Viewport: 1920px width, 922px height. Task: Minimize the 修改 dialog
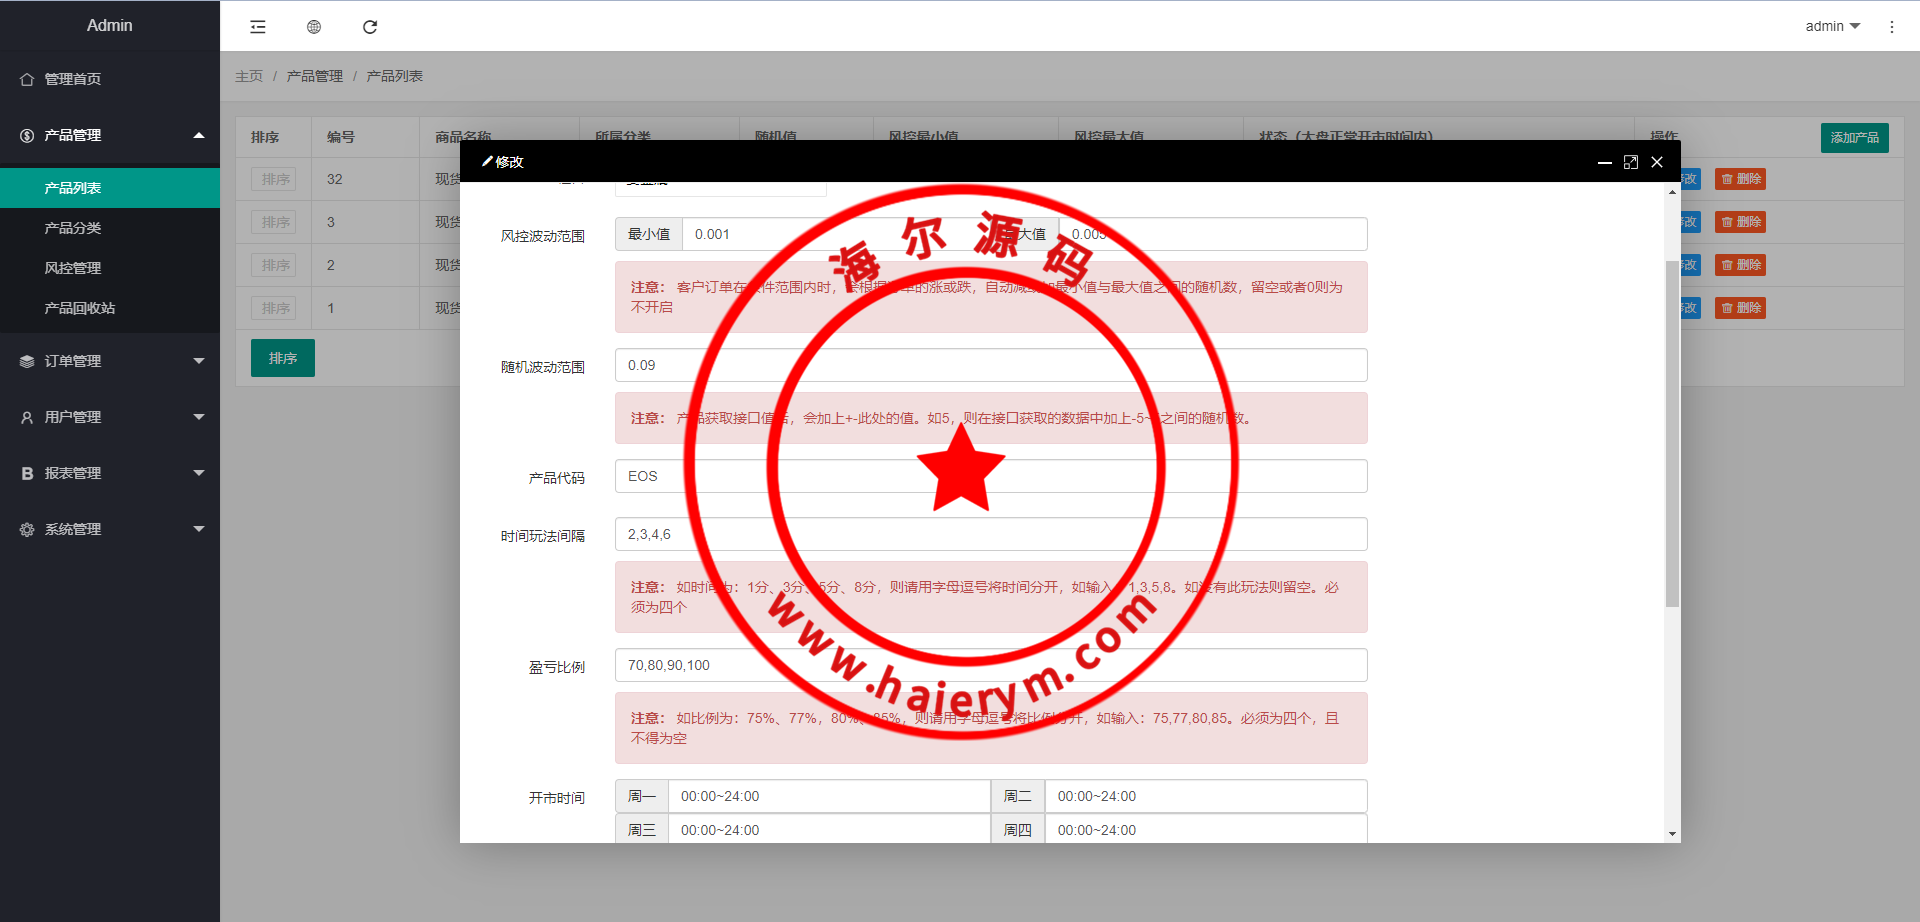[1604, 162]
